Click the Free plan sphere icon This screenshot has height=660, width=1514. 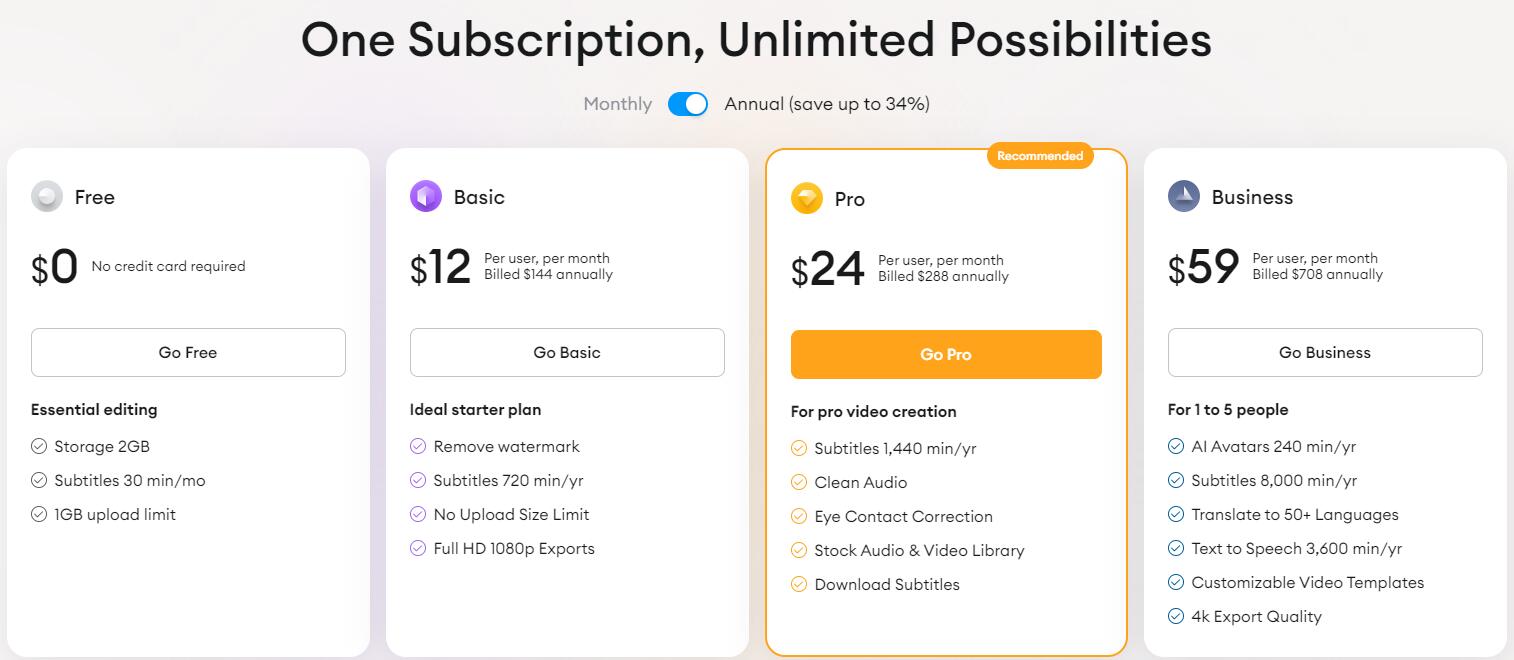point(47,197)
